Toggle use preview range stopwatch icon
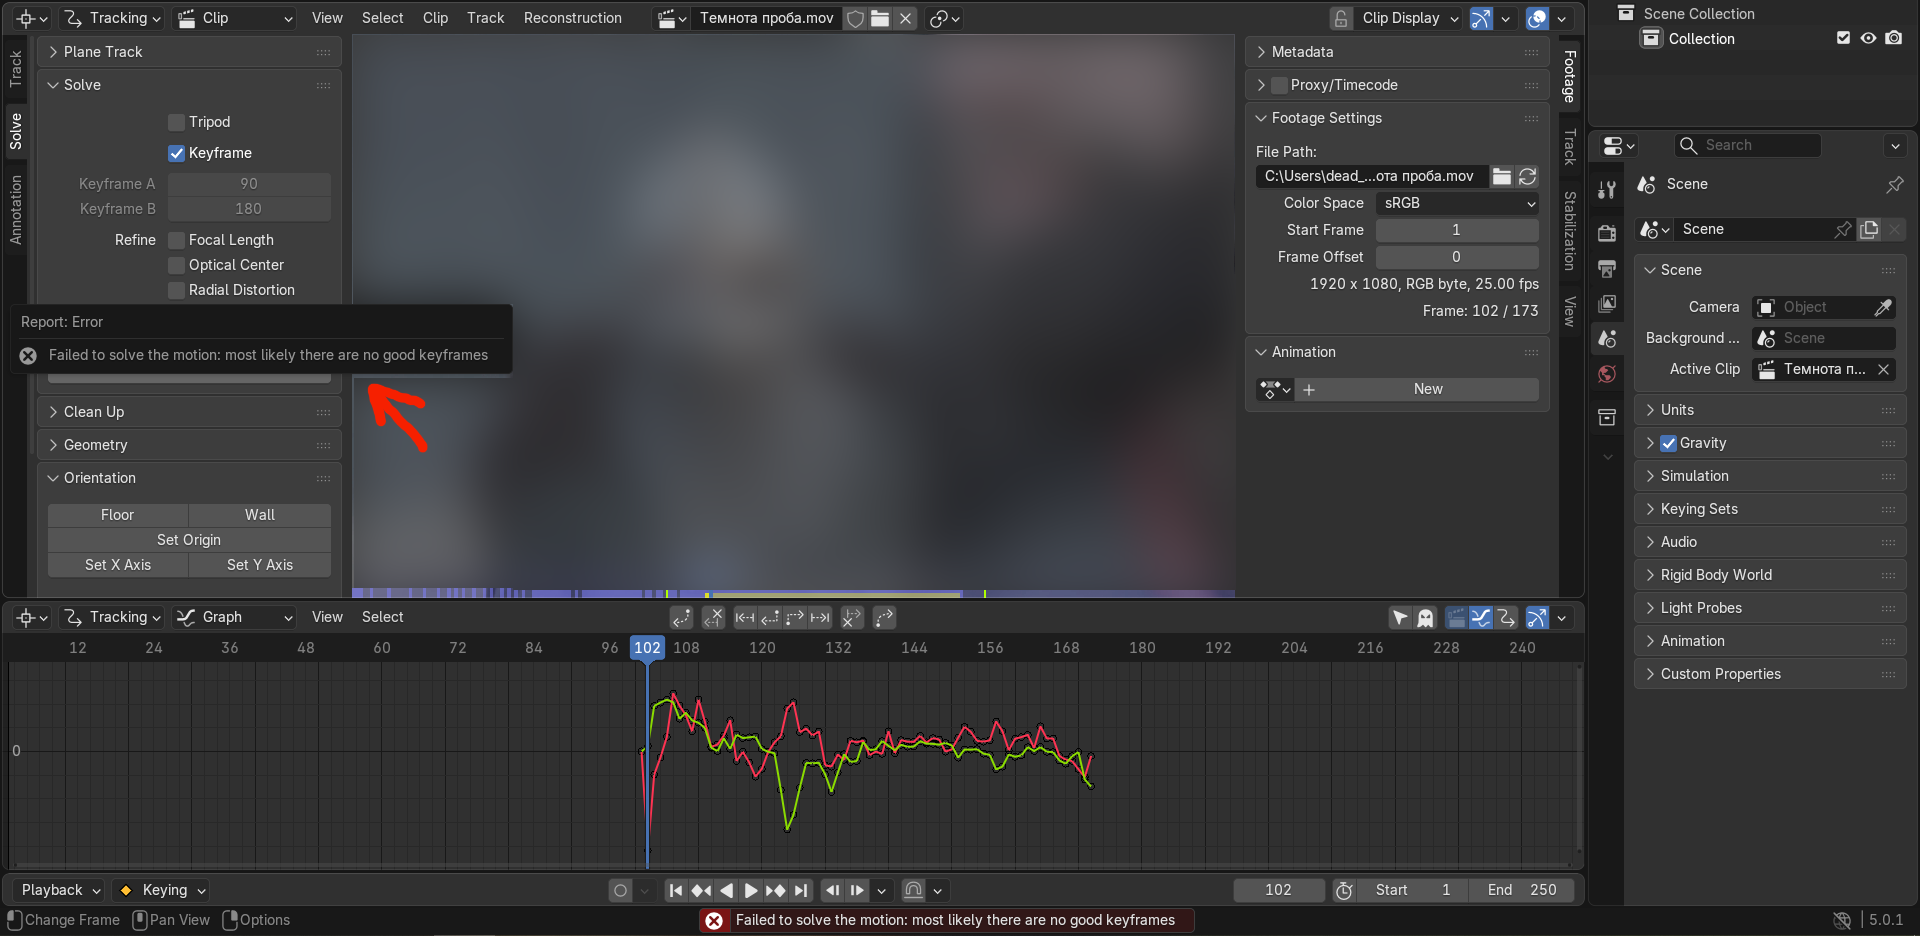Viewport: 1920px width, 936px height. (1344, 890)
